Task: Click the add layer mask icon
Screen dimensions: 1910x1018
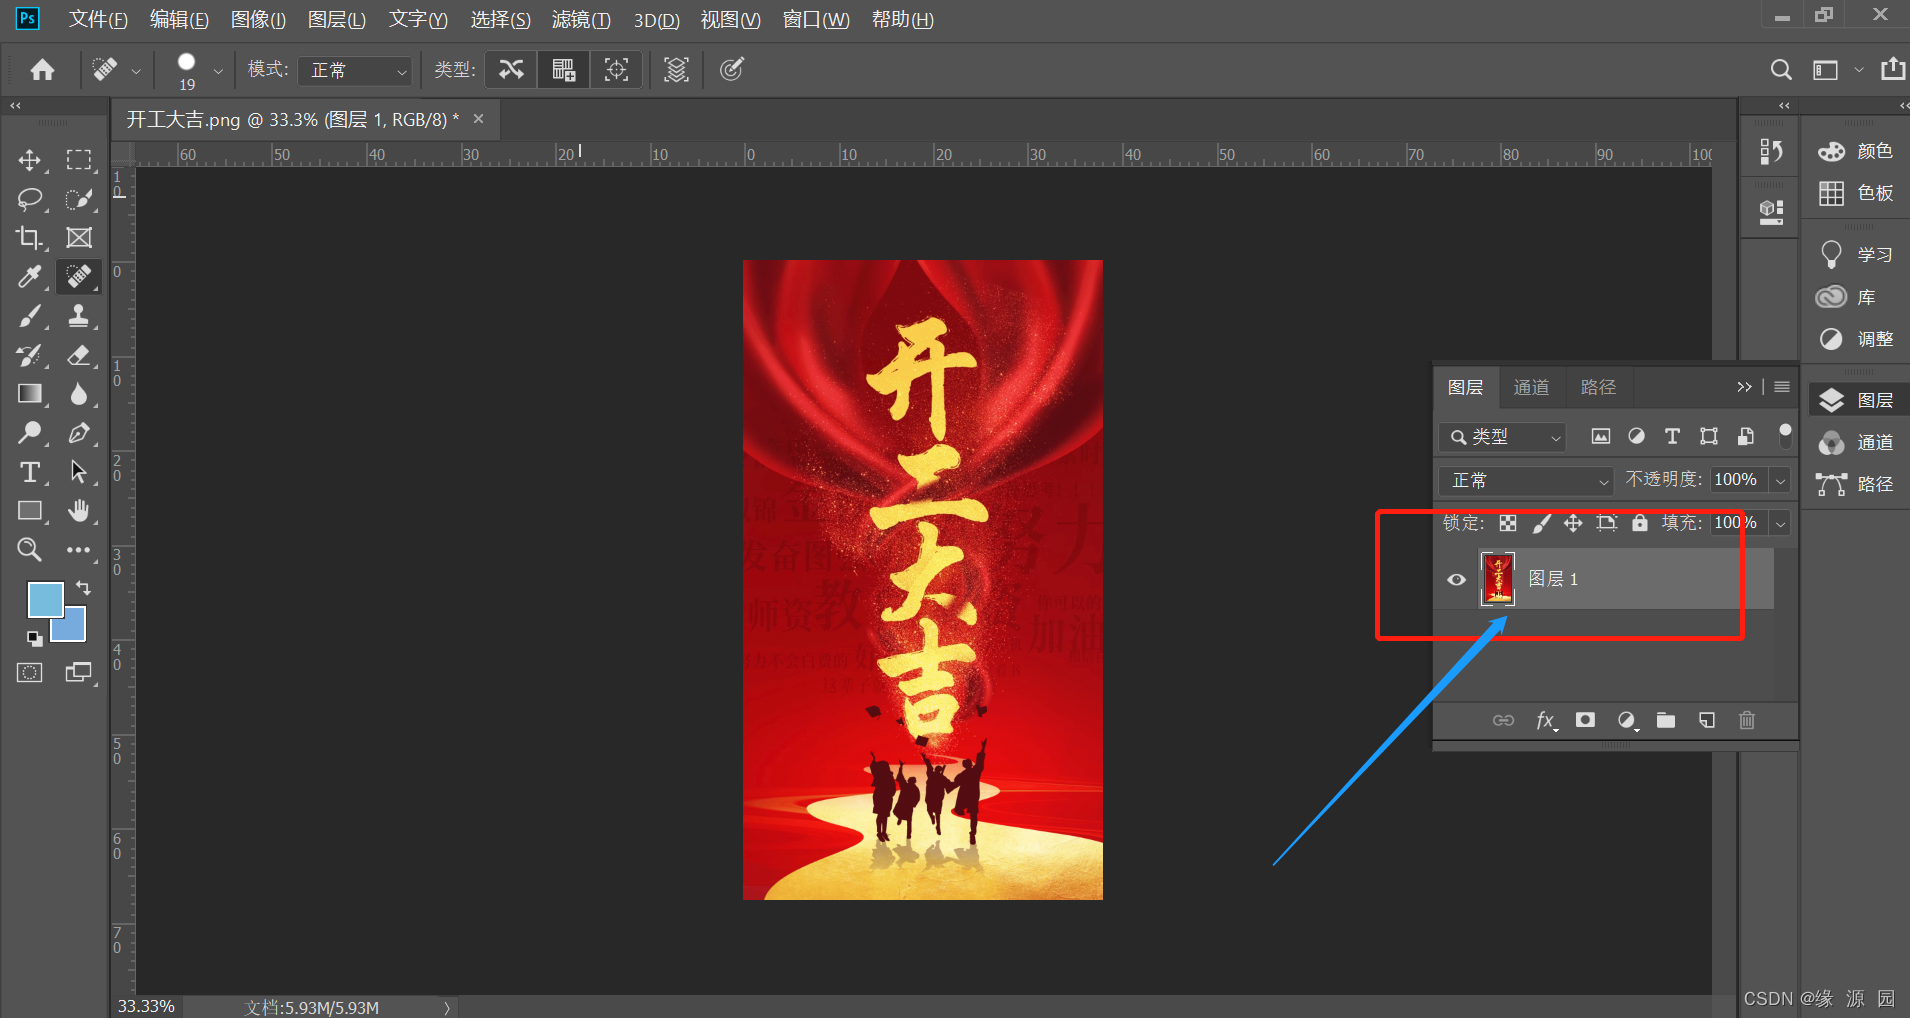Action: tap(1585, 720)
